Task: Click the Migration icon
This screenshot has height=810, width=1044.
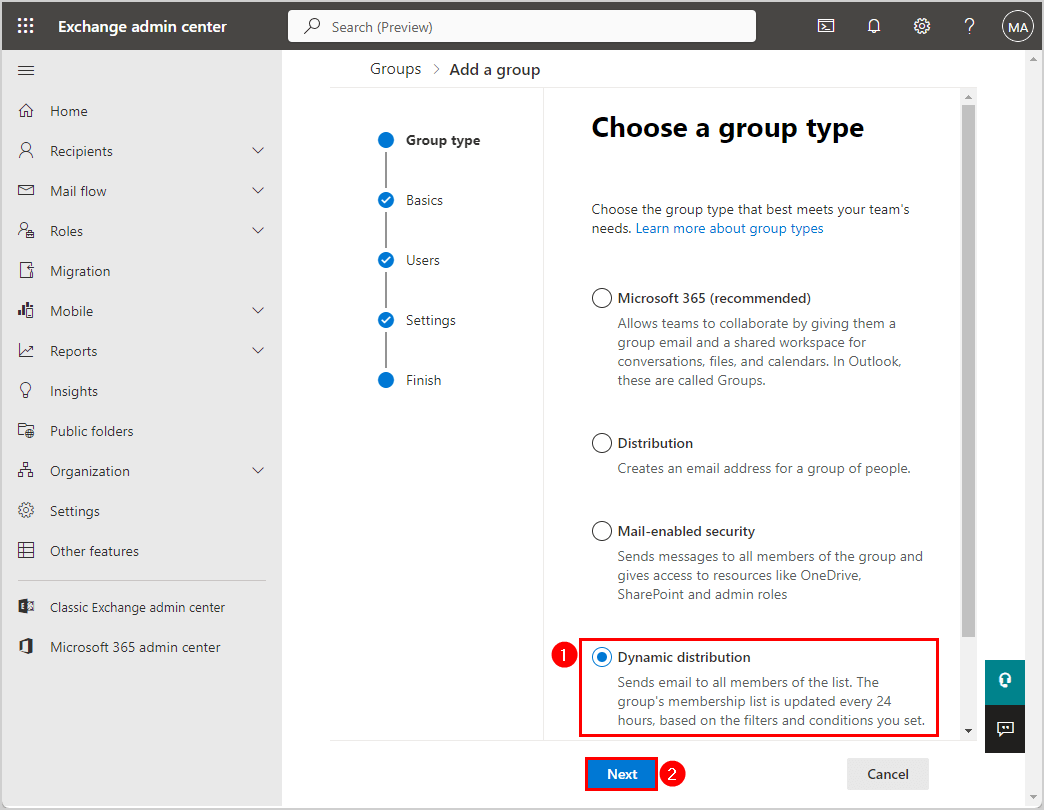Action: (x=26, y=270)
